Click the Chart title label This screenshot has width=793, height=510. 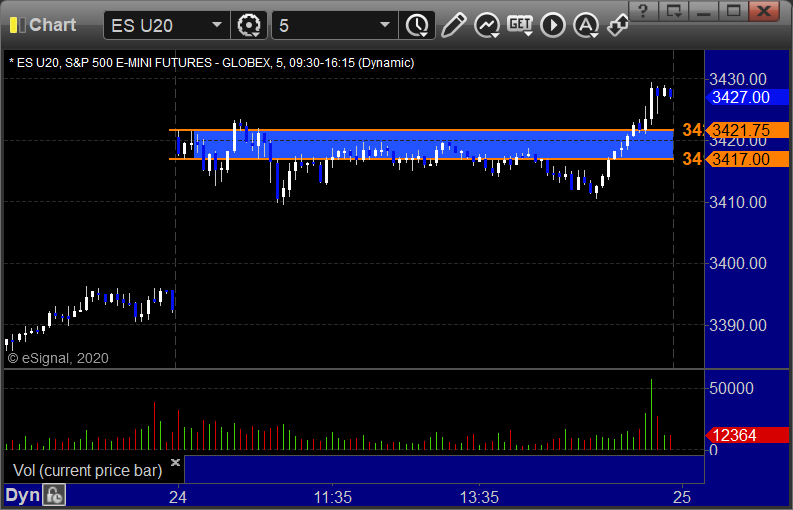point(53,25)
